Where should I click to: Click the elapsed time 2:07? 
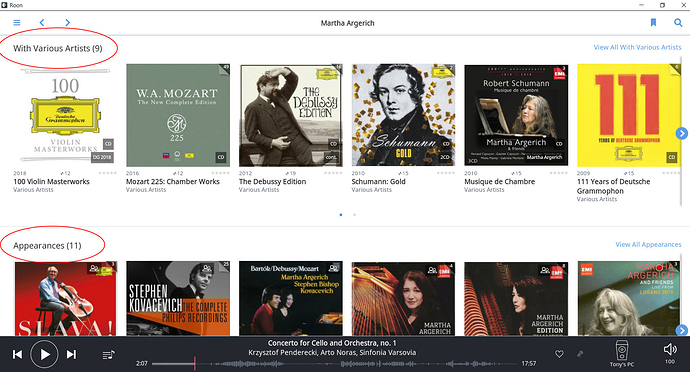coord(142,364)
